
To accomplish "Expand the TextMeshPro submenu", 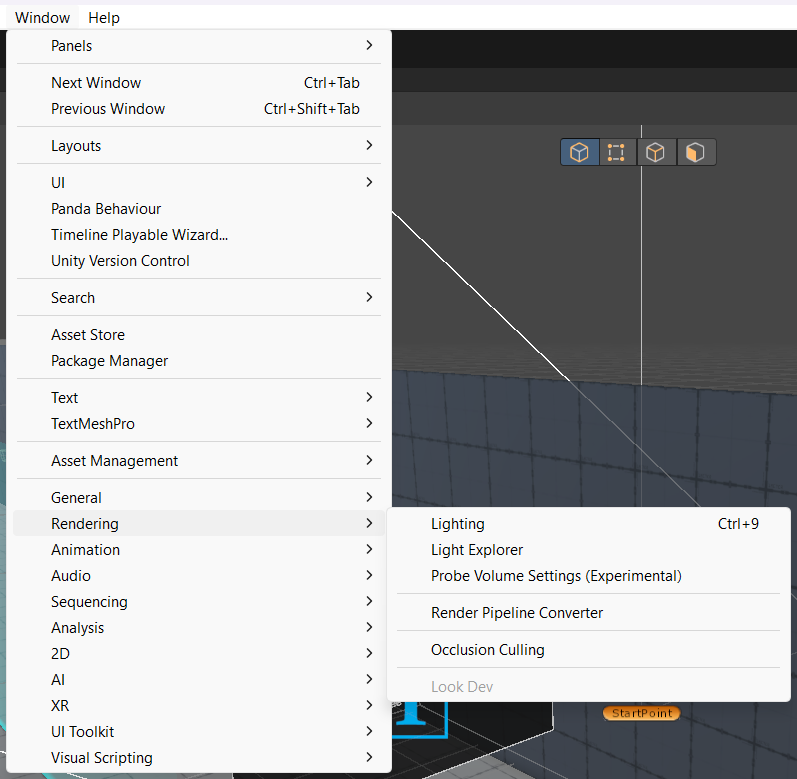I will pos(199,424).
